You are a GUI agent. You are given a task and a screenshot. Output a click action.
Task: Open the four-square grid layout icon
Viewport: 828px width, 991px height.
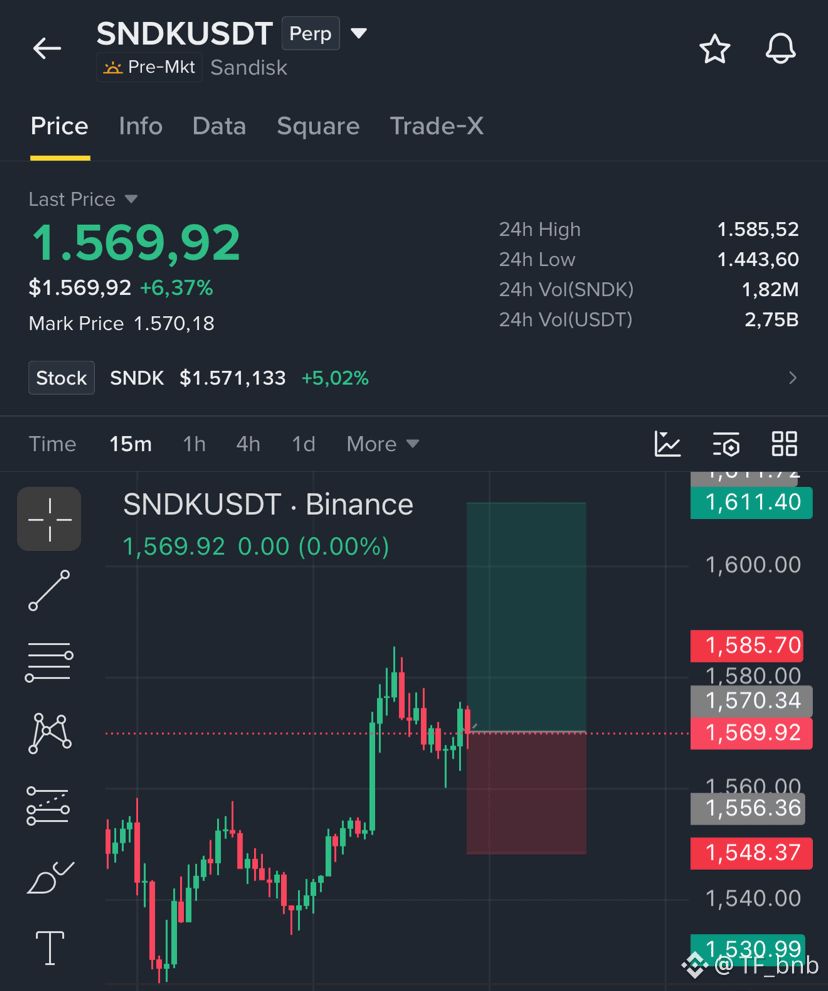point(784,444)
